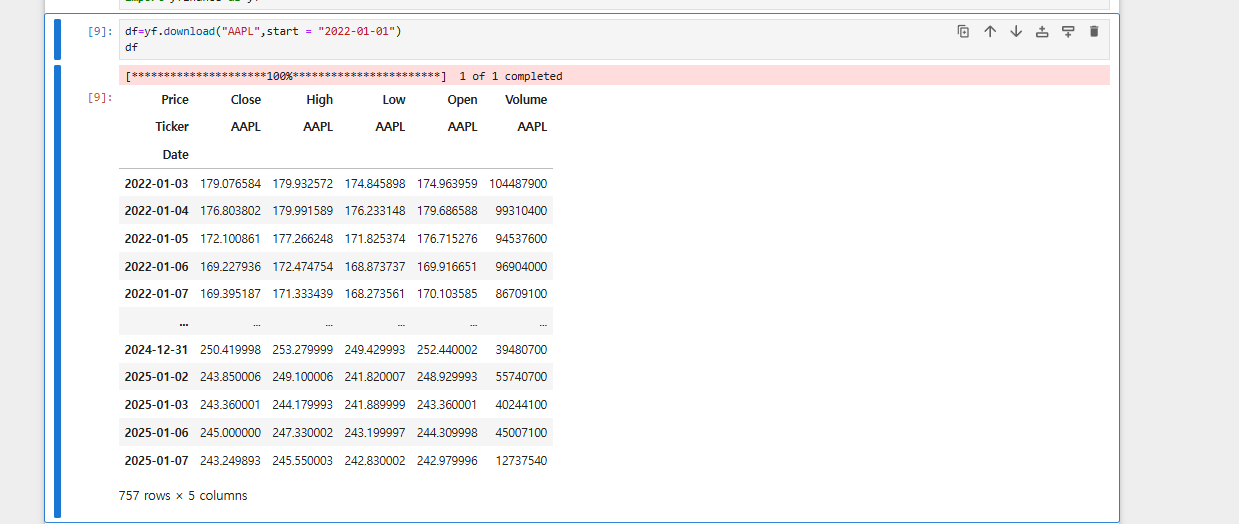Delete the cell using the trash icon
1239x524 pixels.
point(1094,31)
